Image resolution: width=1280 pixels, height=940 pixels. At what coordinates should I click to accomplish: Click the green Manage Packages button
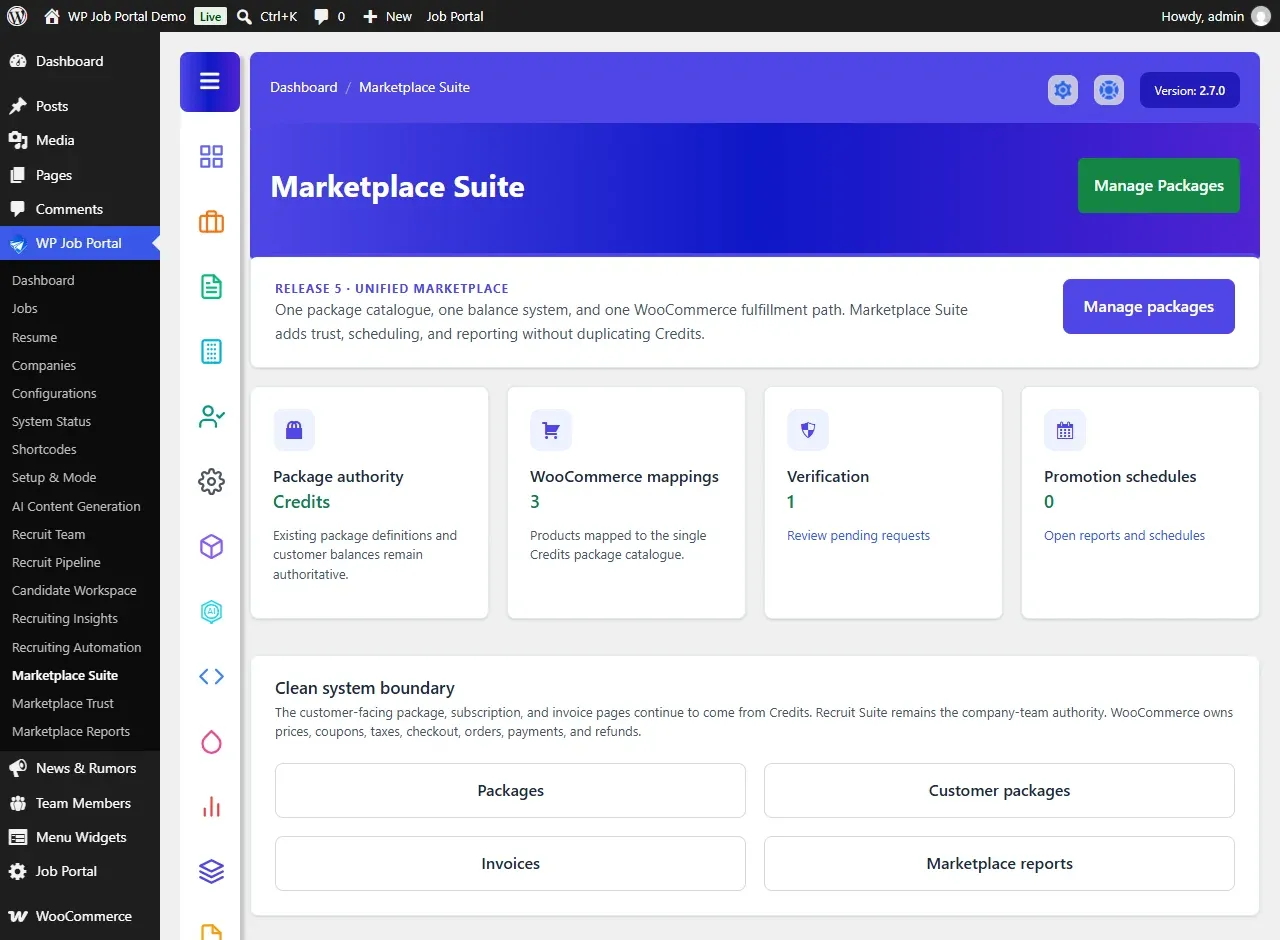pos(1159,186)
